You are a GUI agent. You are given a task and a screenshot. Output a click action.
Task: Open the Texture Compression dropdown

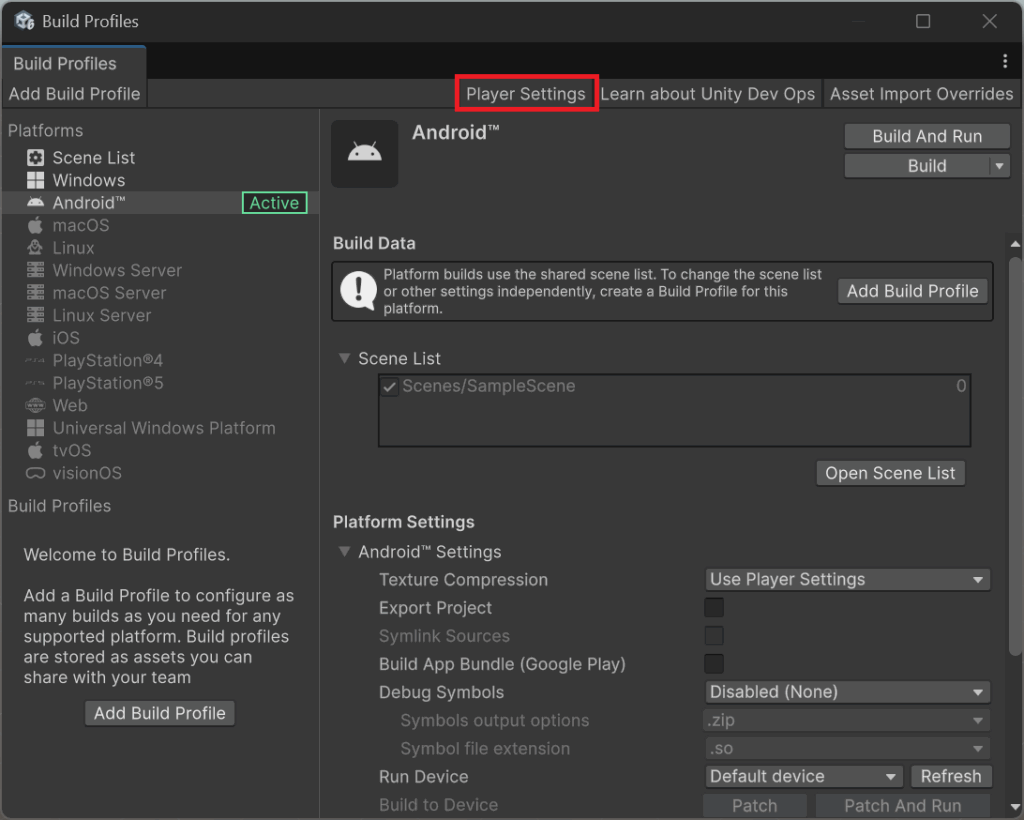[x=847, y=579]
